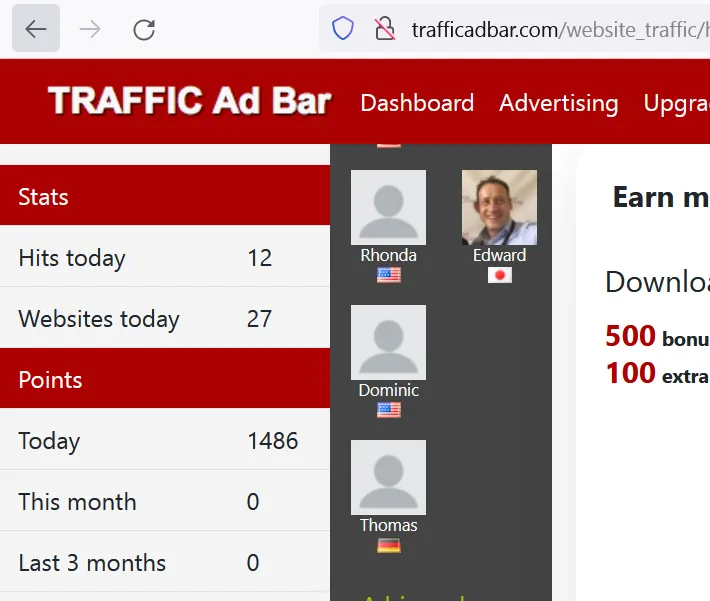Screen dimensions: 710x601
Task: Click the browser back arrow button
Action: point(36,29)
